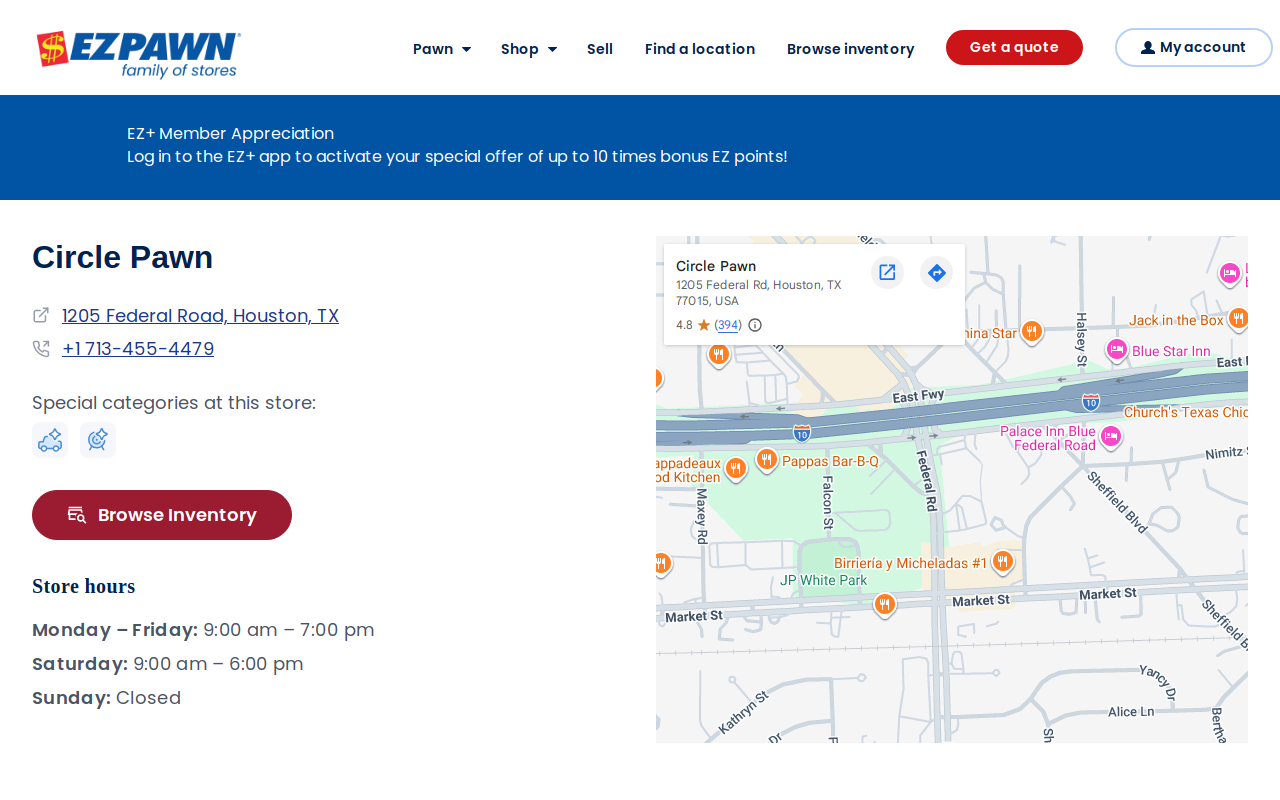Call the +1 713-455-4479 phone link
The width and height of the screenshot is (1280, 800).
pos(138,349)
